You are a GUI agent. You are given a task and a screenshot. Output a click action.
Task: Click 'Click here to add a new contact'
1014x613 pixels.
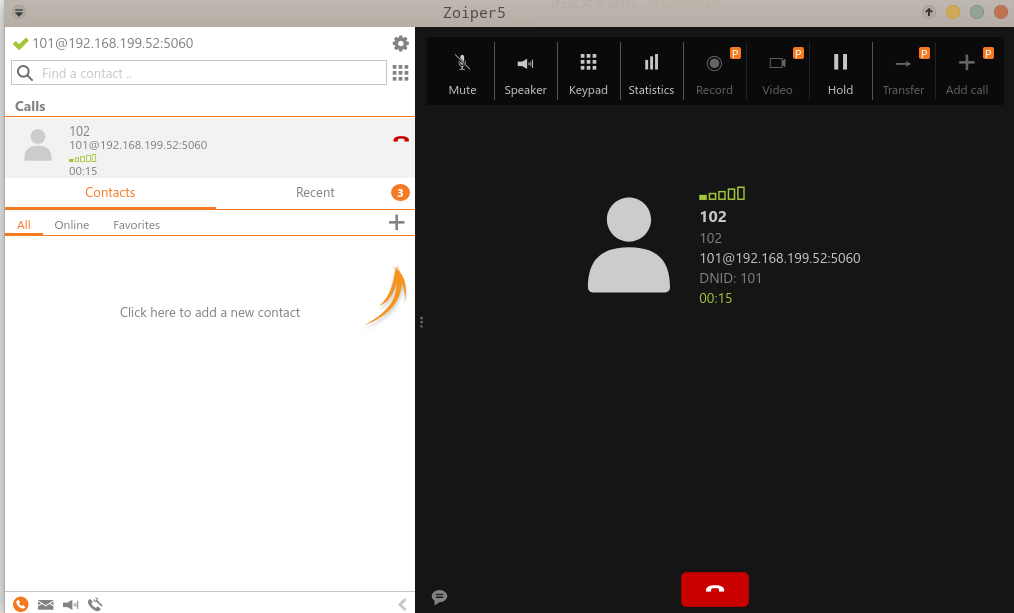coord(210,312)
